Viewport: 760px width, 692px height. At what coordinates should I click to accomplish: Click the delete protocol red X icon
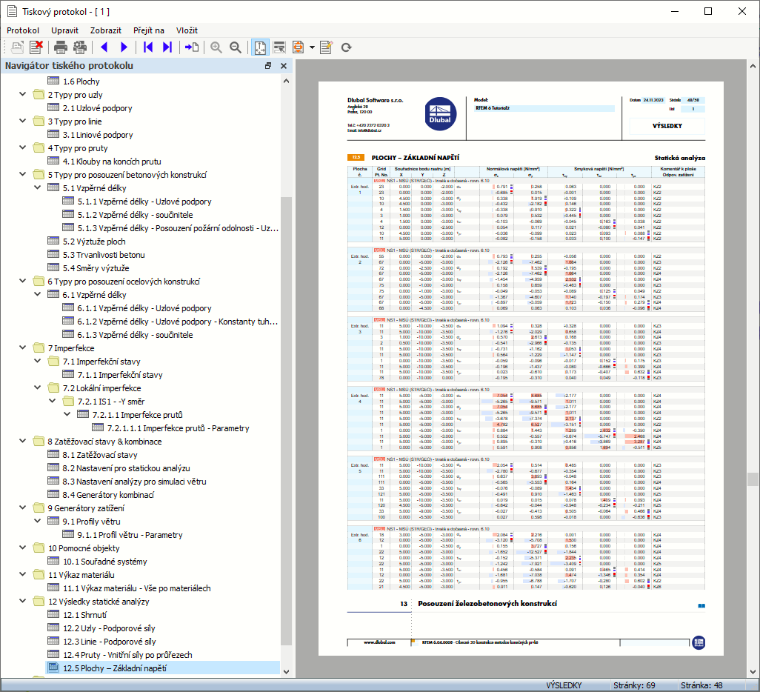(36, 47)
